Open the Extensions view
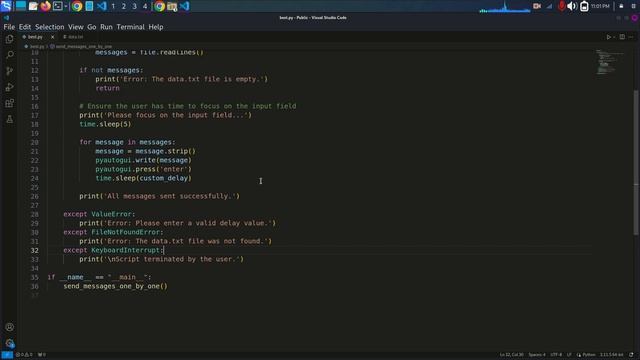The height and width of the screenshot is (360, 640). point(9,103)
